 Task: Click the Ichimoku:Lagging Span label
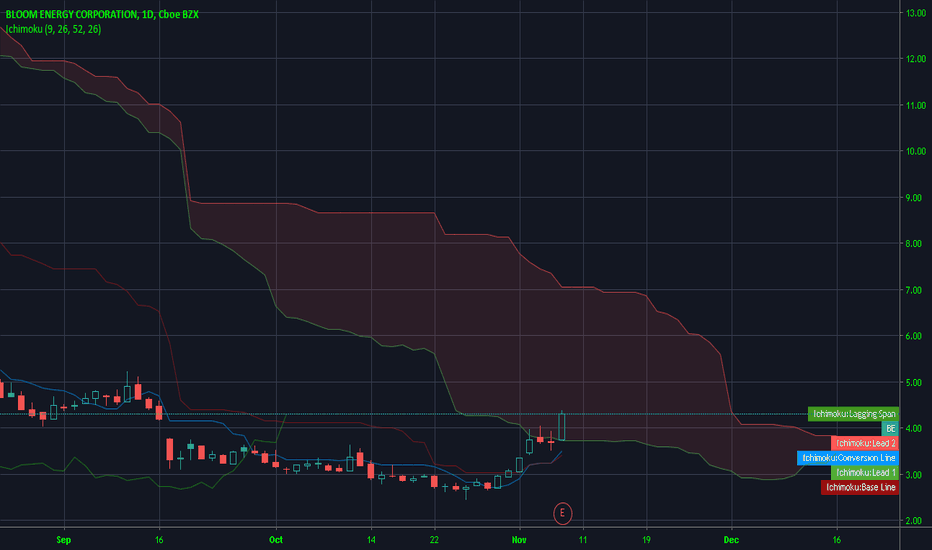(853, 414)
